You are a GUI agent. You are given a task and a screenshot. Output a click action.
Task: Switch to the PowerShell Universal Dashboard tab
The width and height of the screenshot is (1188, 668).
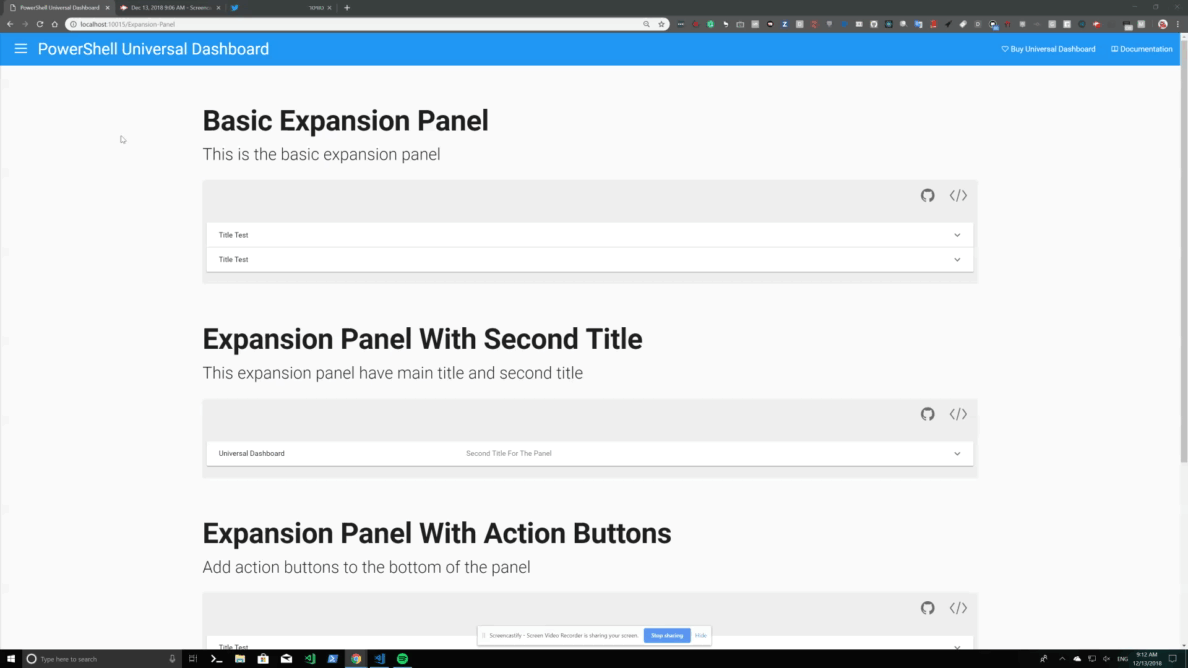point(57,7)
